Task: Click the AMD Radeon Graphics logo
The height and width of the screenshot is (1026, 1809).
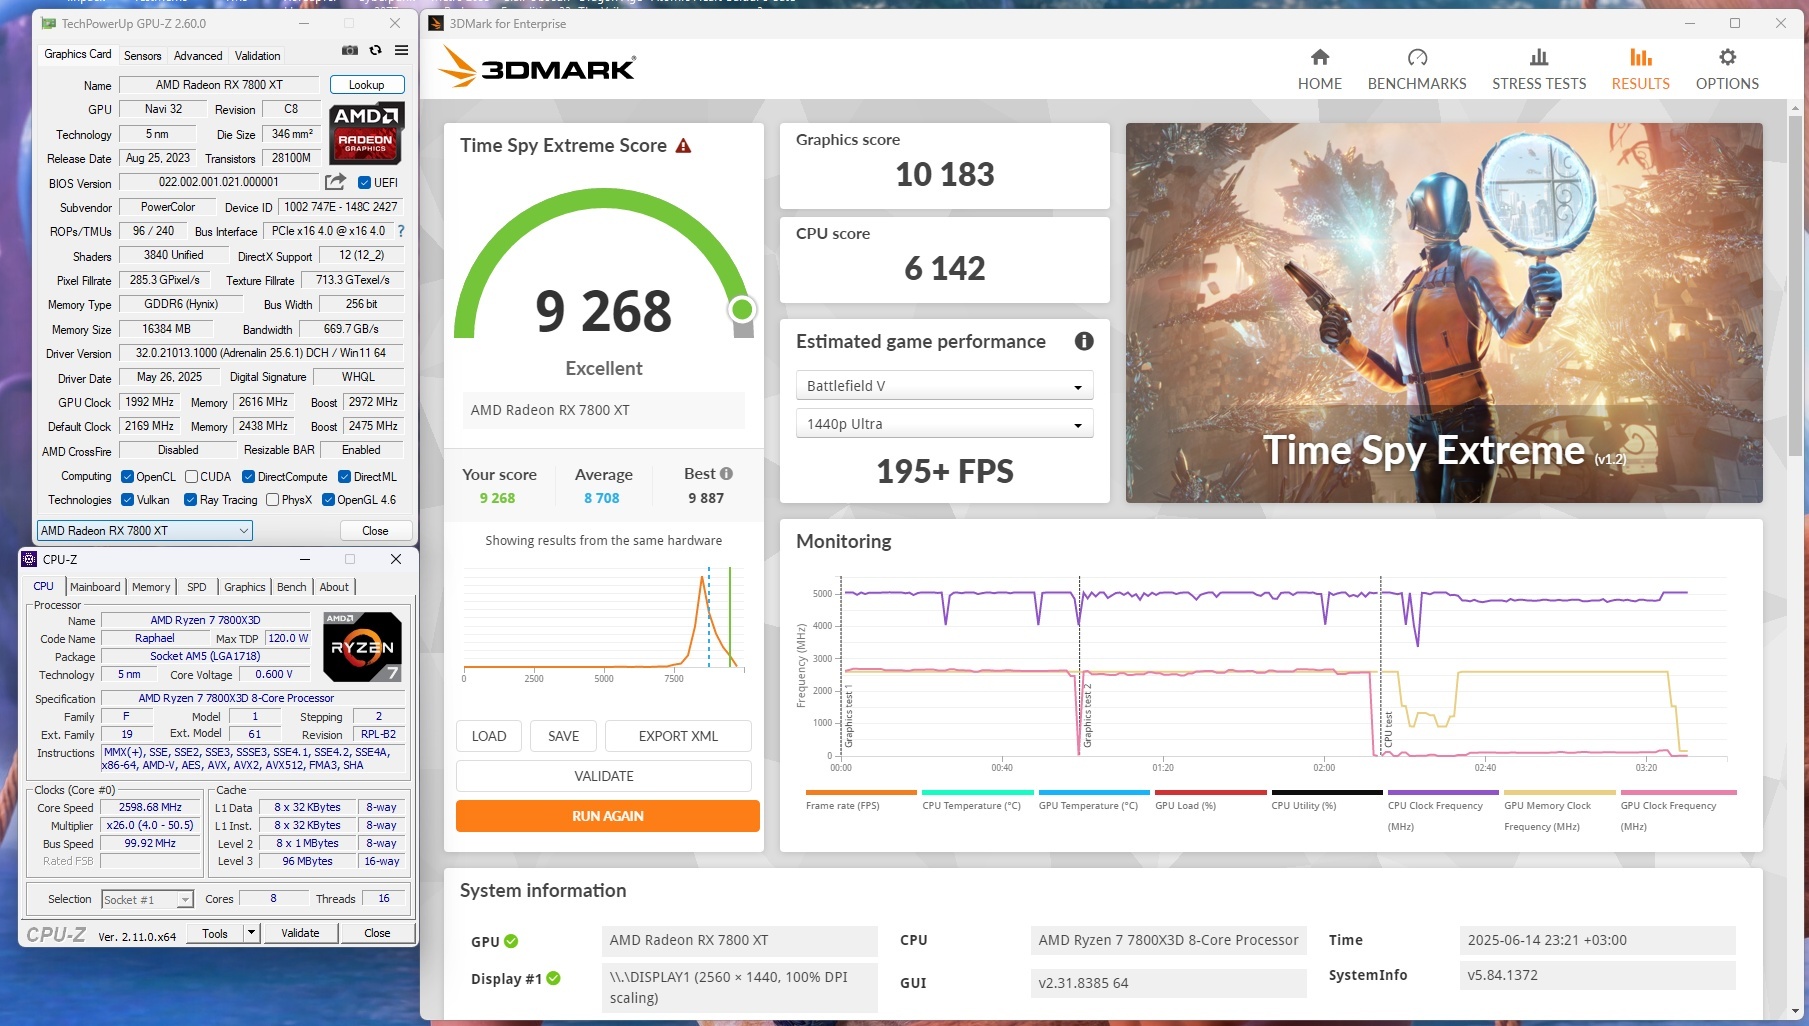Action: [366, 133]
